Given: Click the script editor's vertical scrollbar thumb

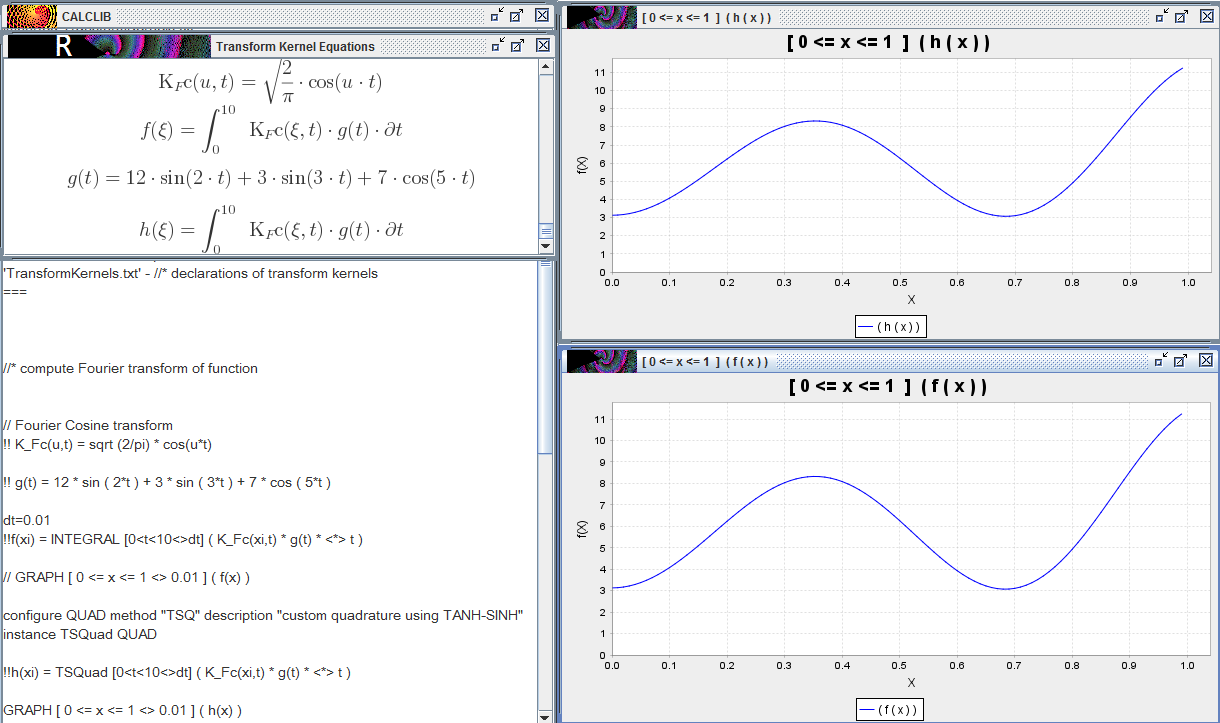Looking at the screenshot, I should (545, 360).
